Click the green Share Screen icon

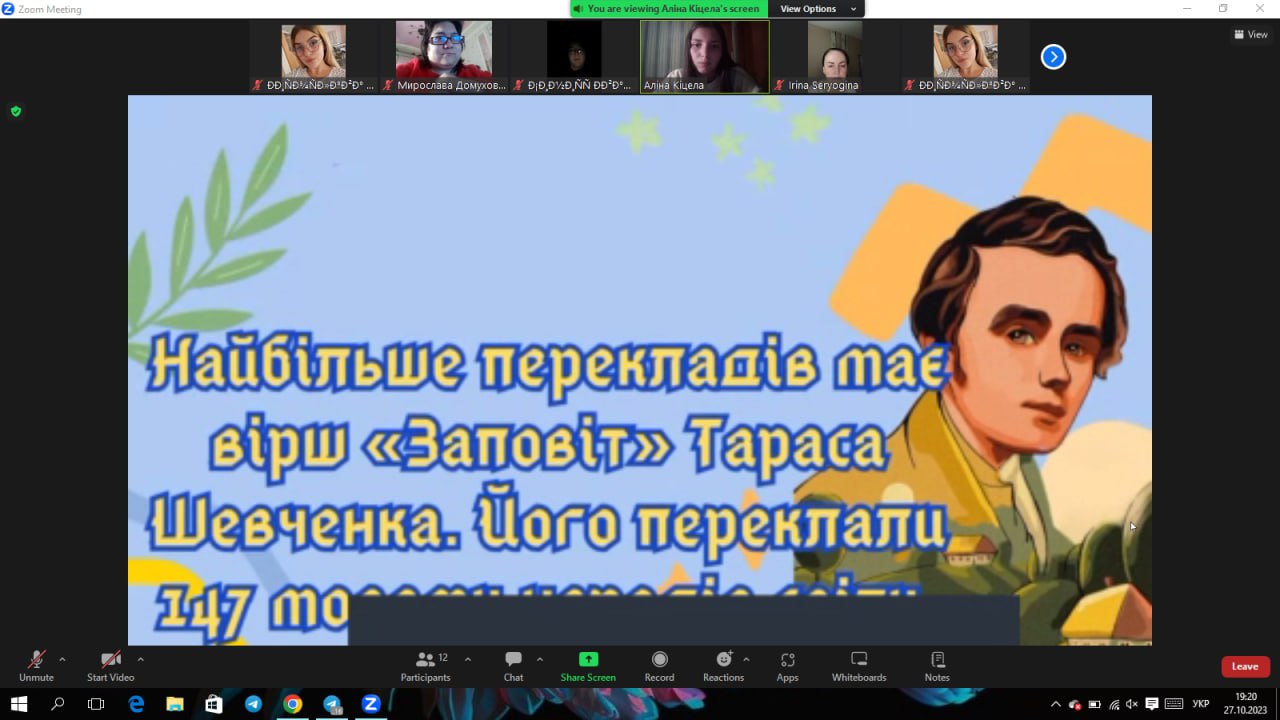[588, 659]
